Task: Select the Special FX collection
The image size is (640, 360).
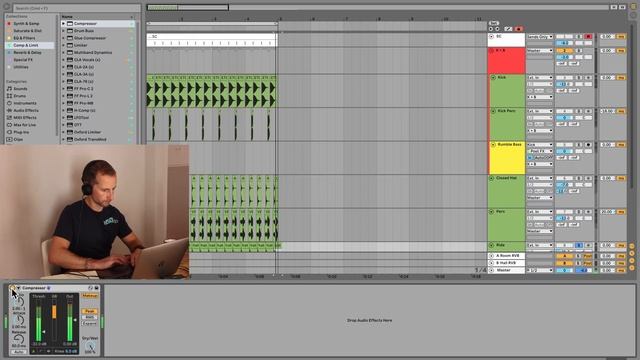Action: click(23, 60)
